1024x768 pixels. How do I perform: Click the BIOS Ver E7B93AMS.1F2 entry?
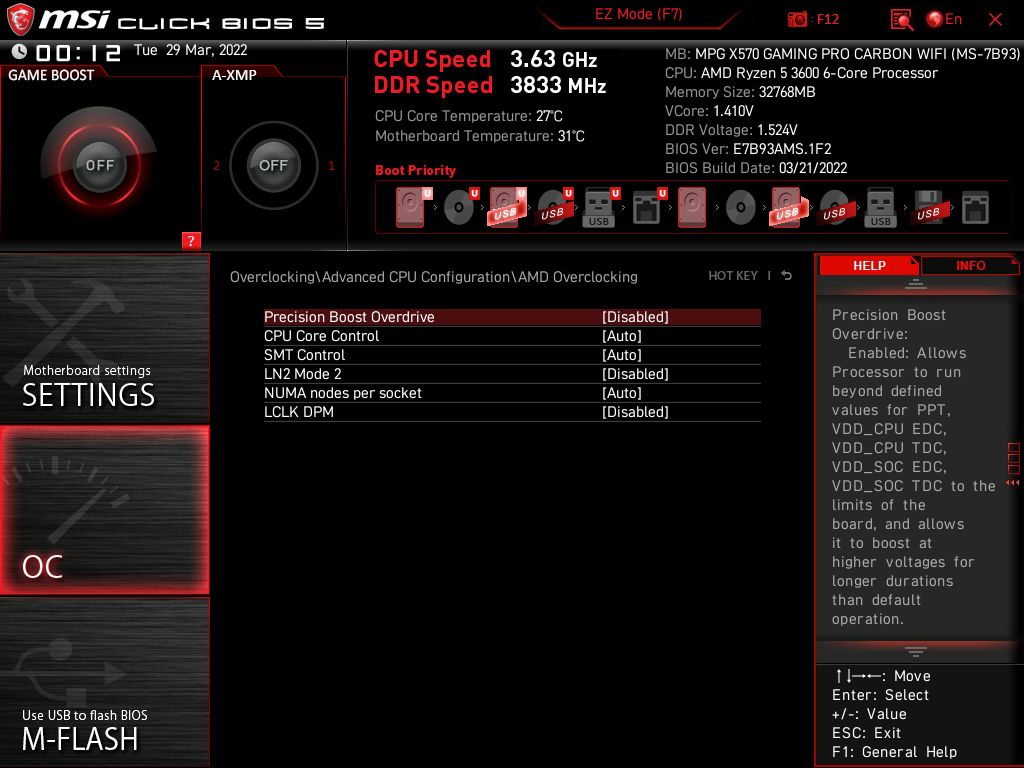coord(748,148)
